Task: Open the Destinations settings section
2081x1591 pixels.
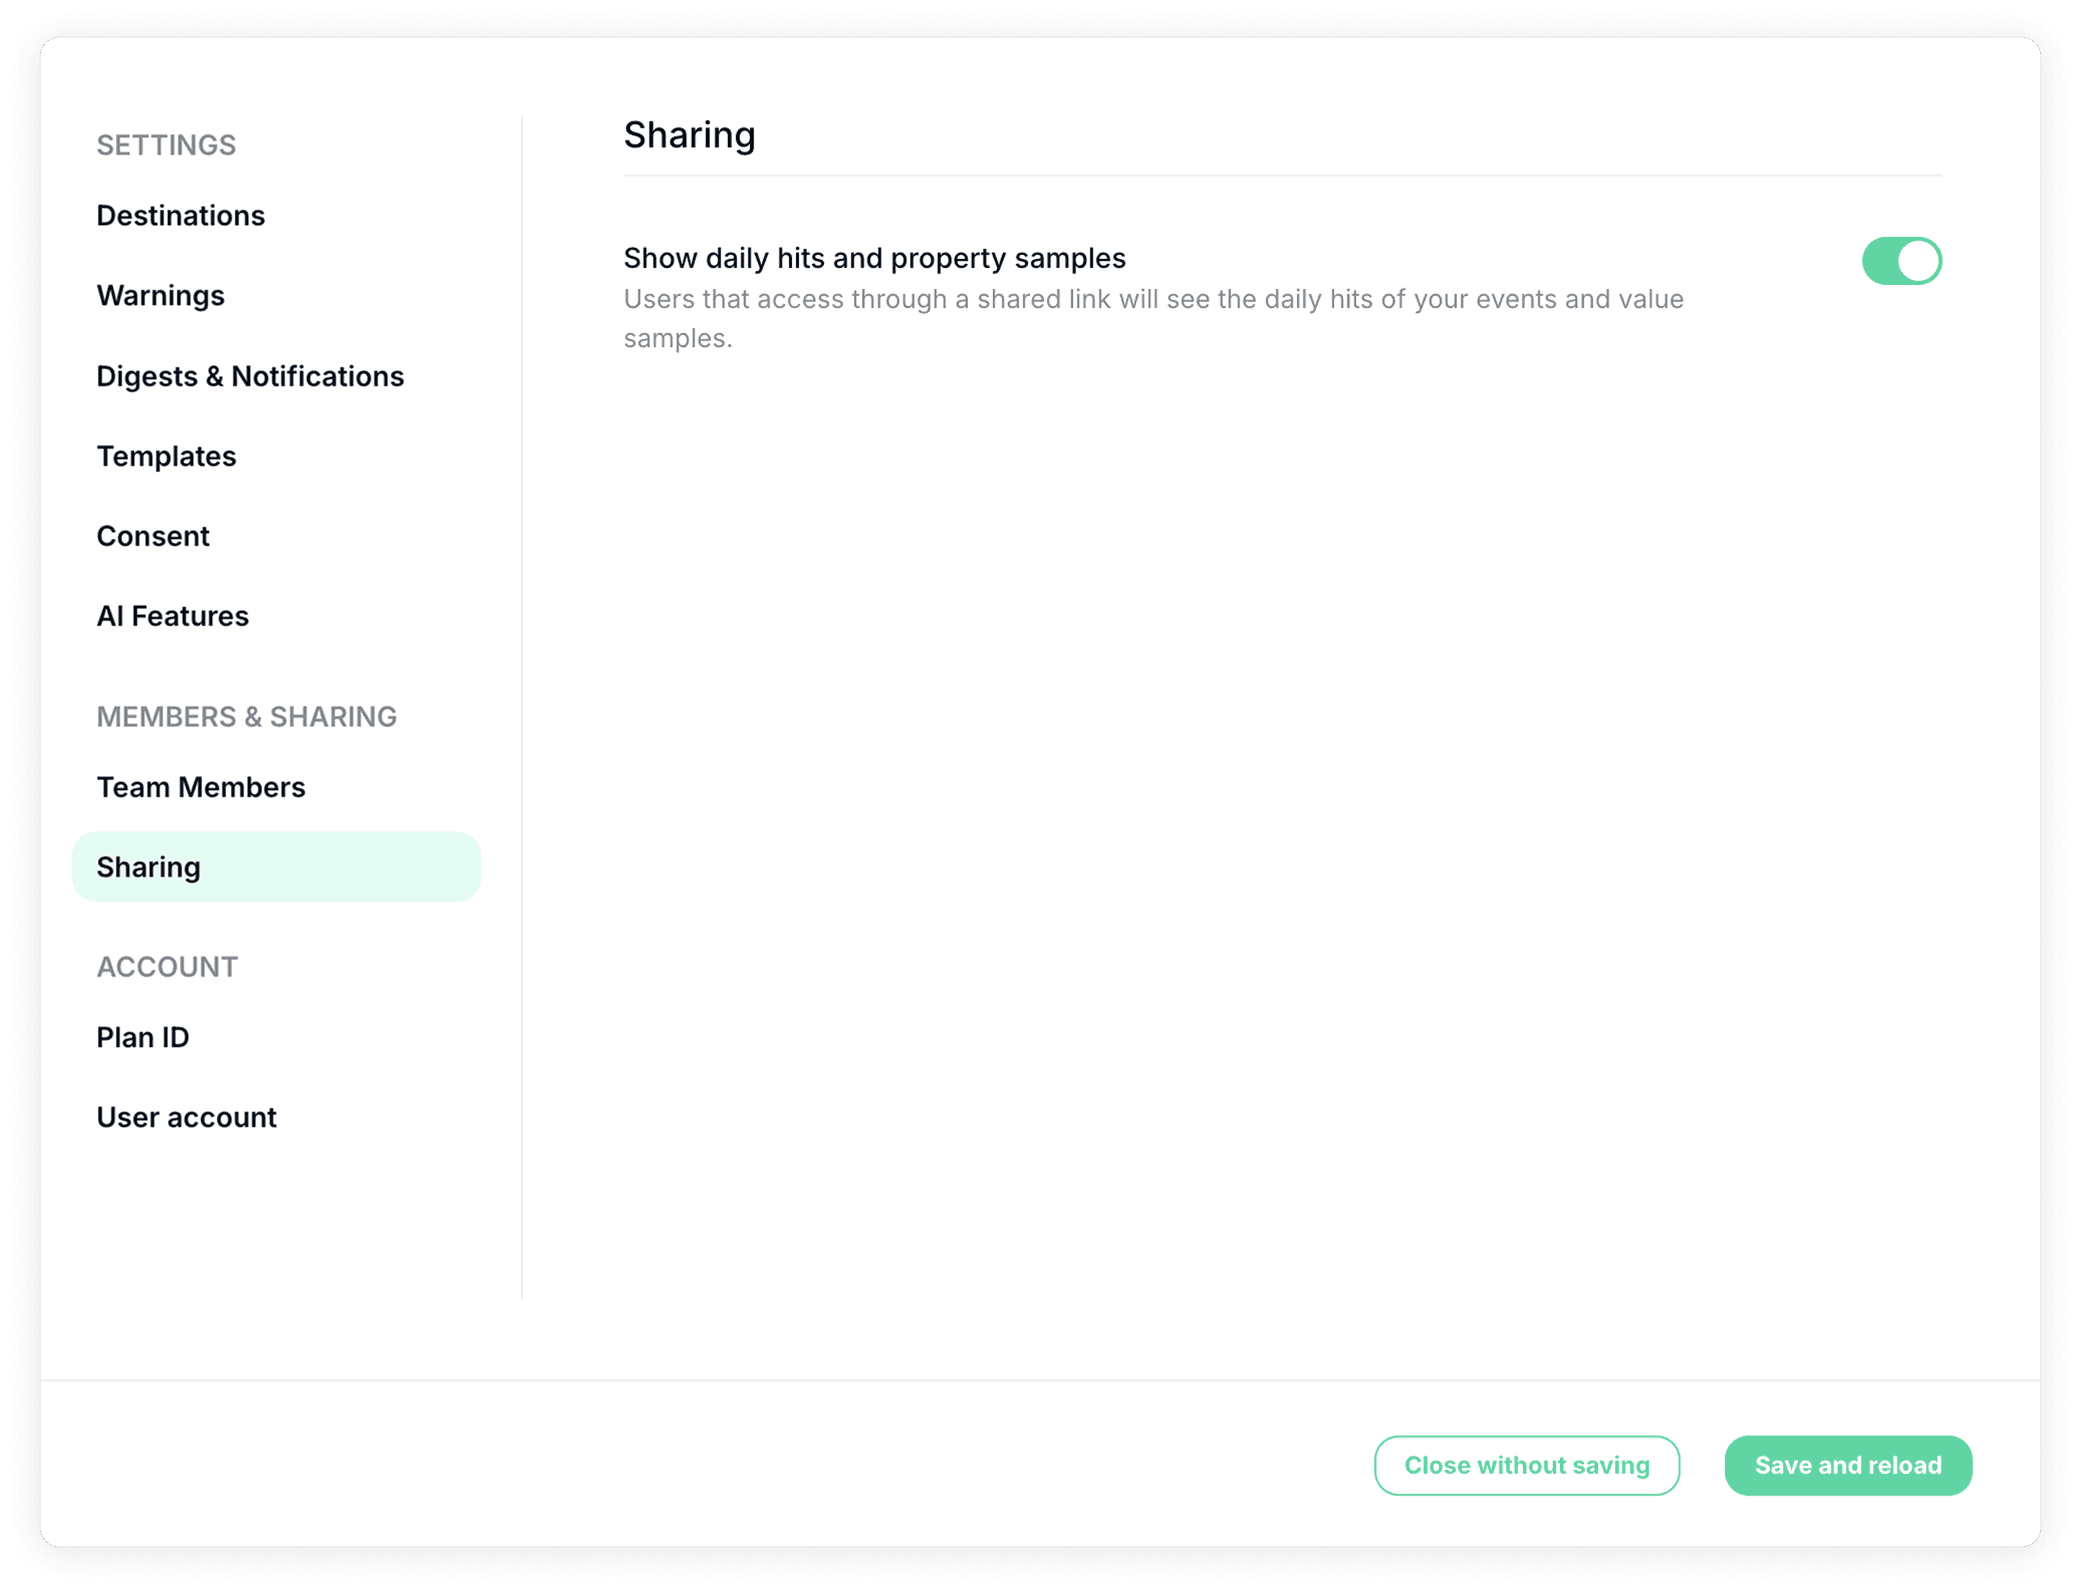Action: tap(180, 216)
